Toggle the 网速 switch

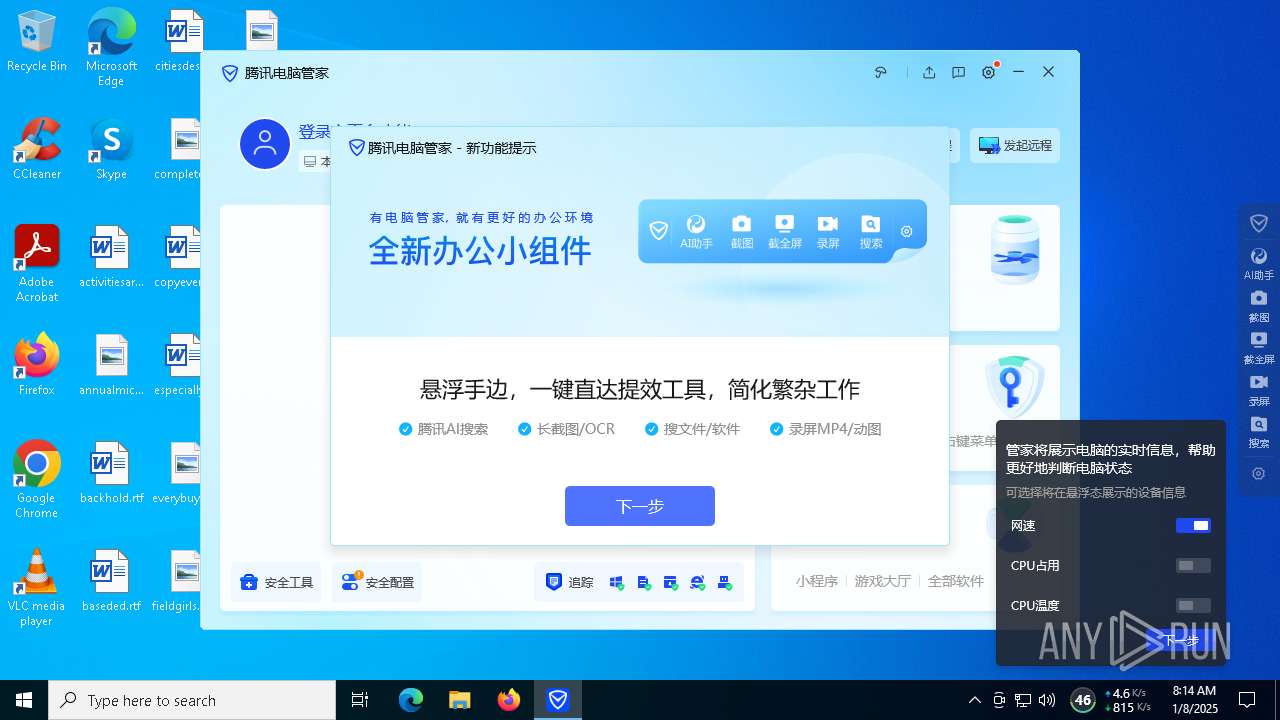tap(1193, 525)
